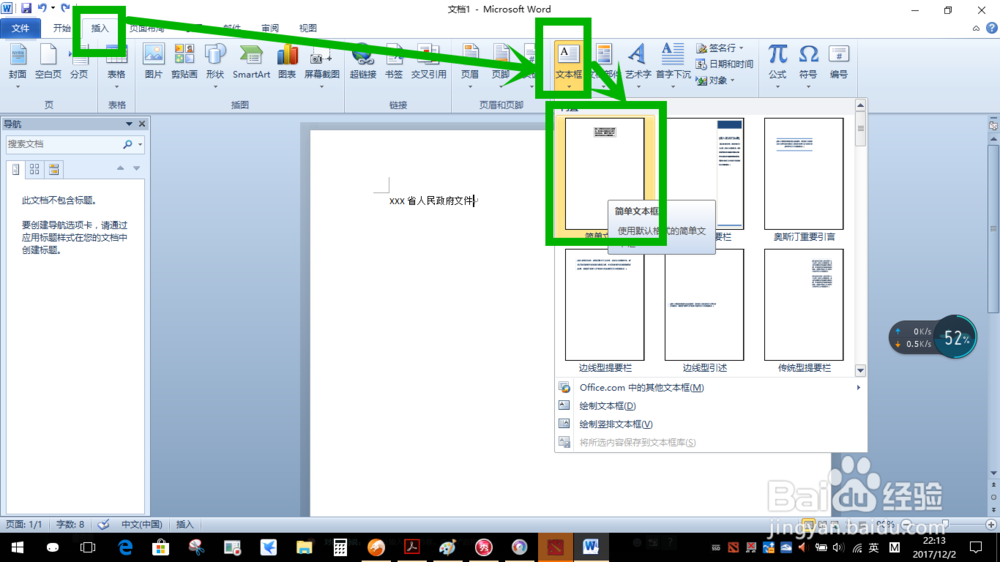
Task: Insert a blank page (空白页)
Action: [x=48, y=63]
